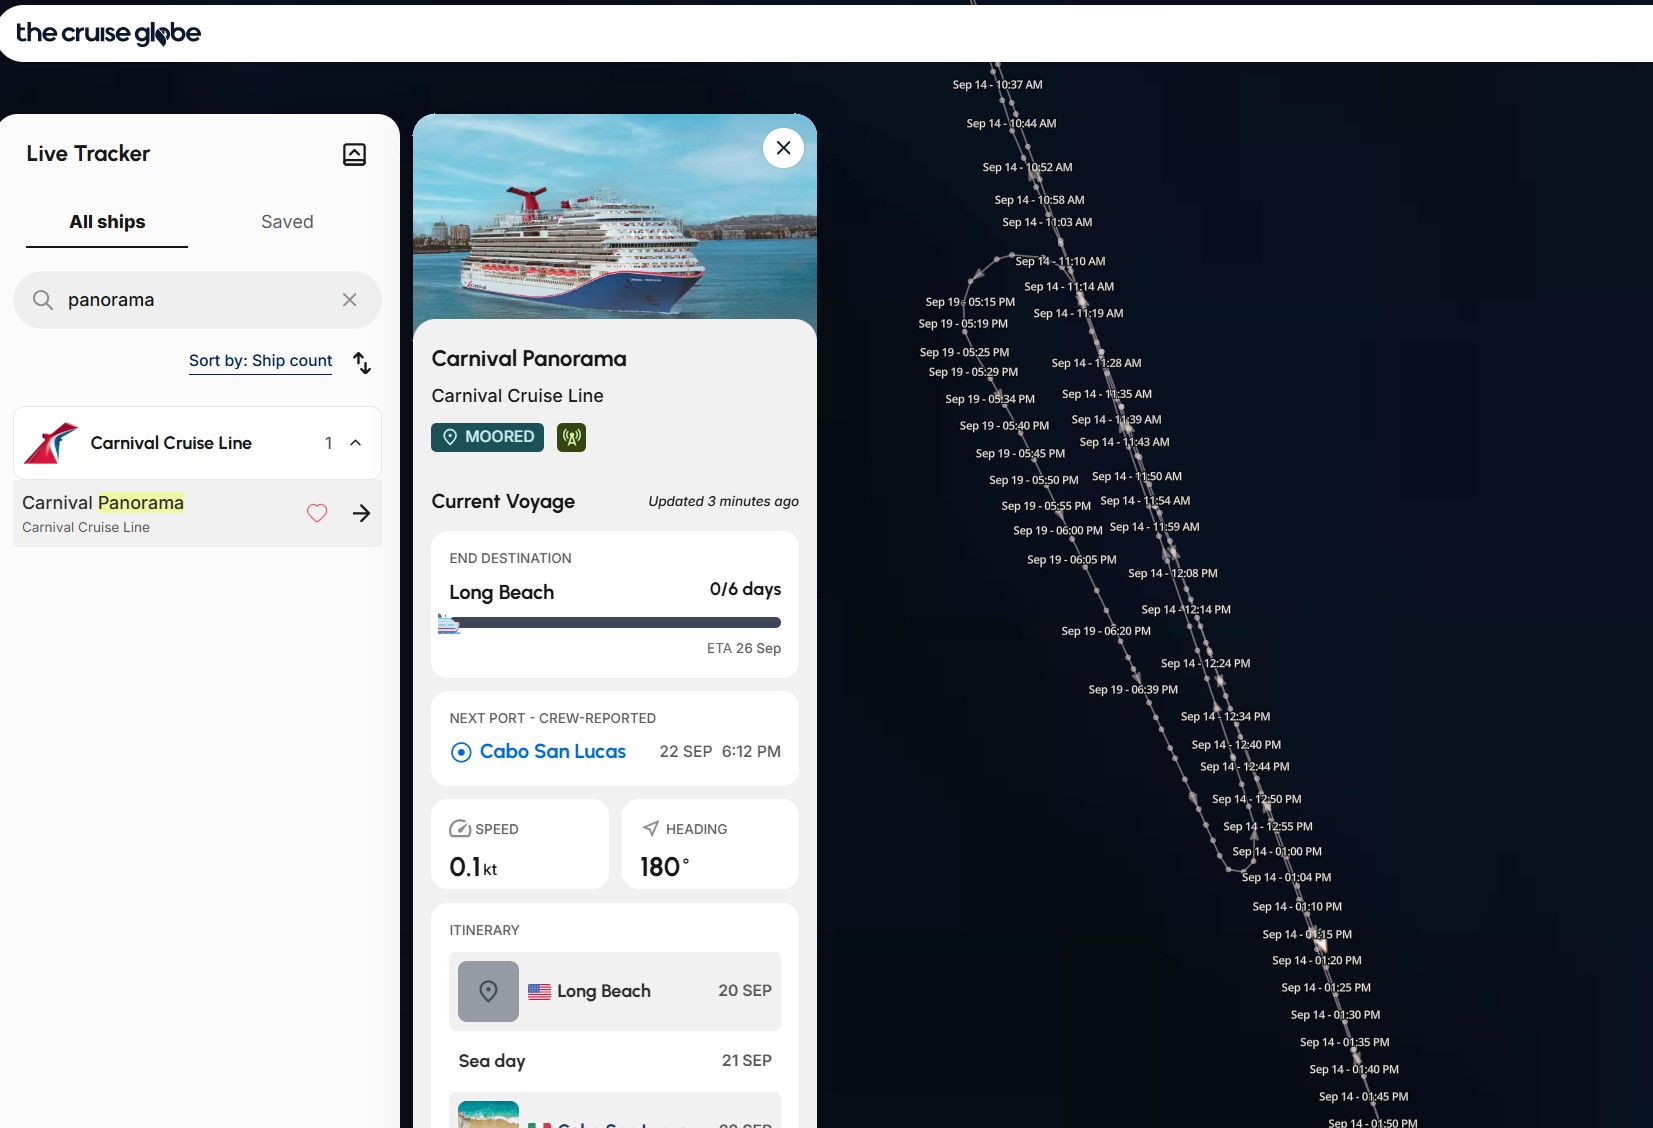The image size is (1653, 1128).
Task: Open the Cabo San Lucas port link
Action: tap(553, 752)
